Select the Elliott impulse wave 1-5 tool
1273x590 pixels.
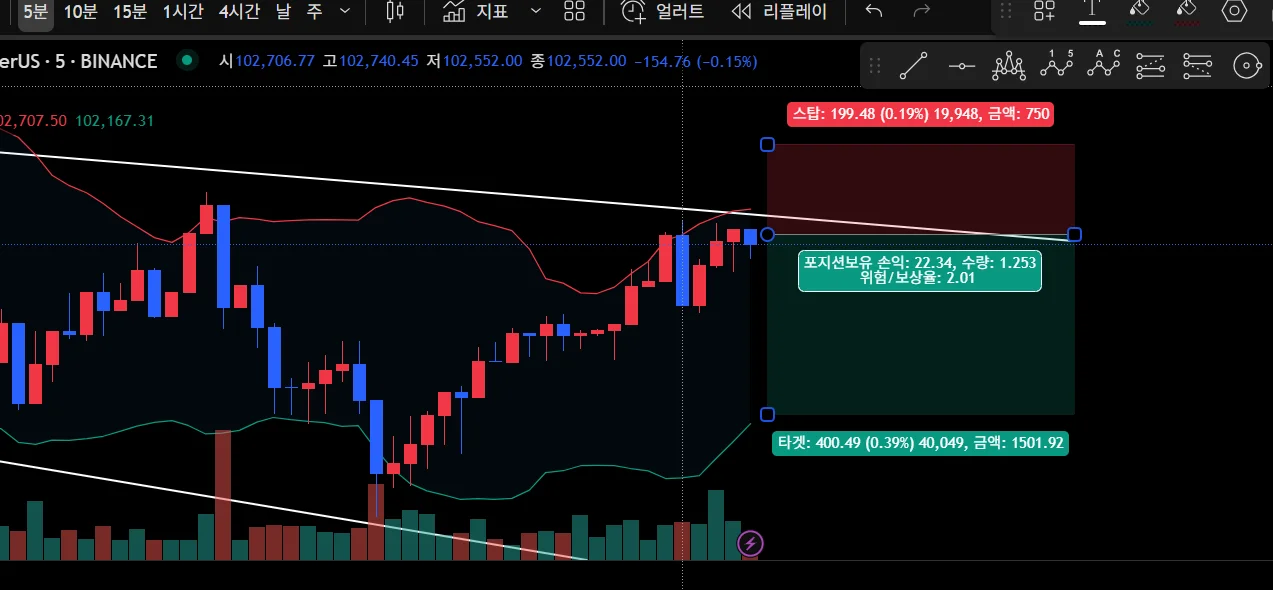(x=1056, y=66)
